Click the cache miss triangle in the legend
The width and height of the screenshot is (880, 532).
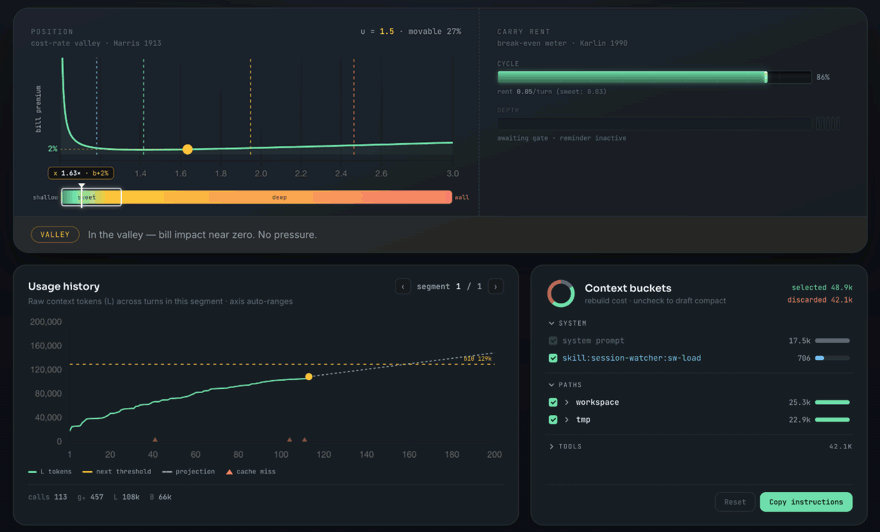click(x=229, y=472)
